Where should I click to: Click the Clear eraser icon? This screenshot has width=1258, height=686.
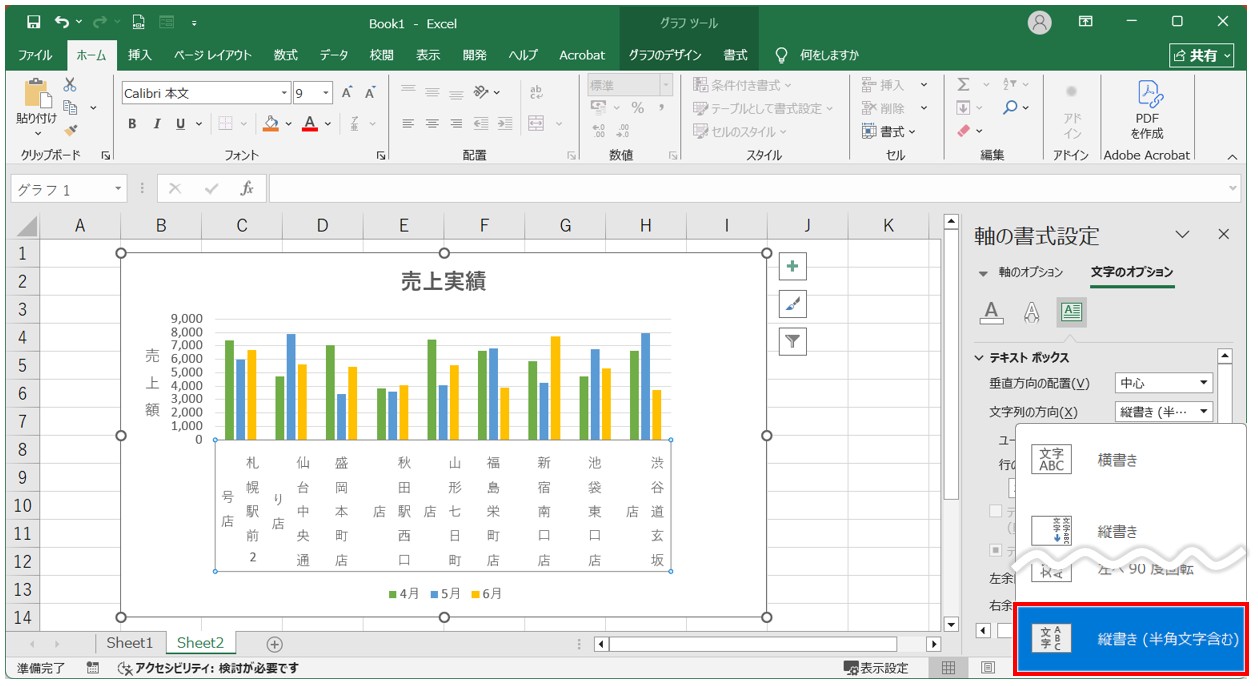point(964,131)
